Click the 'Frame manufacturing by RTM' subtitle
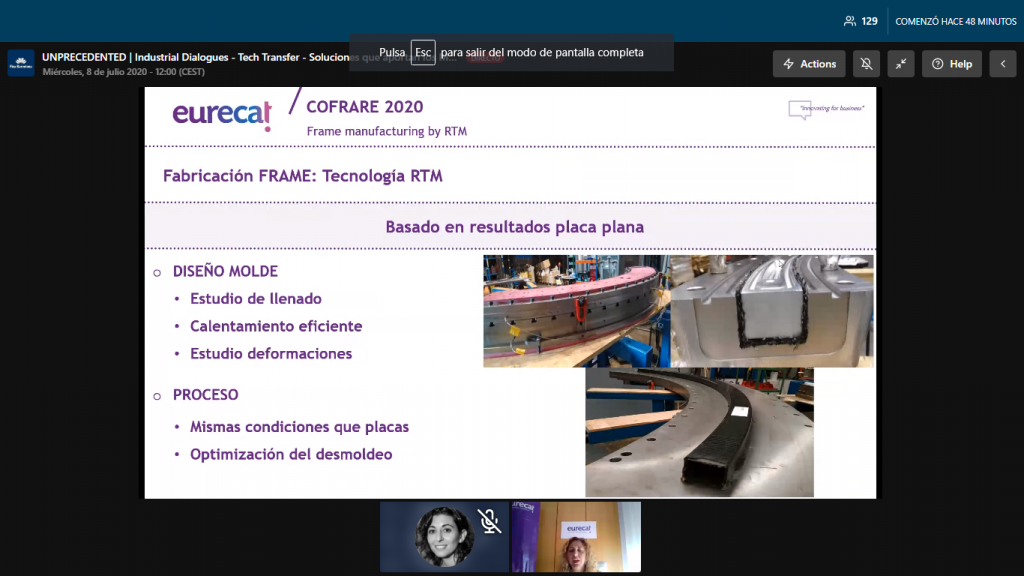Image resolution: width=1024 pixels, height=576 pixels. coord(387,131)
